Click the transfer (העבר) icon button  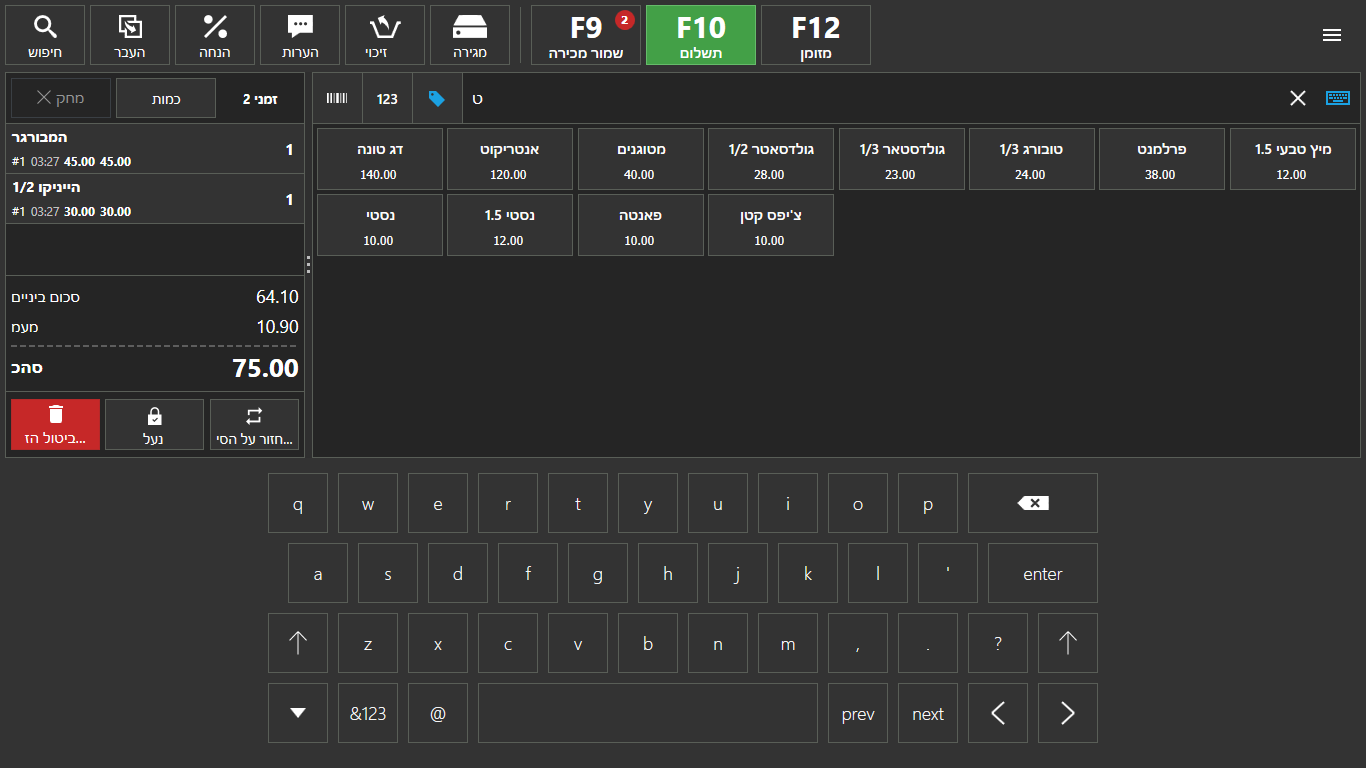click(130, 35)
